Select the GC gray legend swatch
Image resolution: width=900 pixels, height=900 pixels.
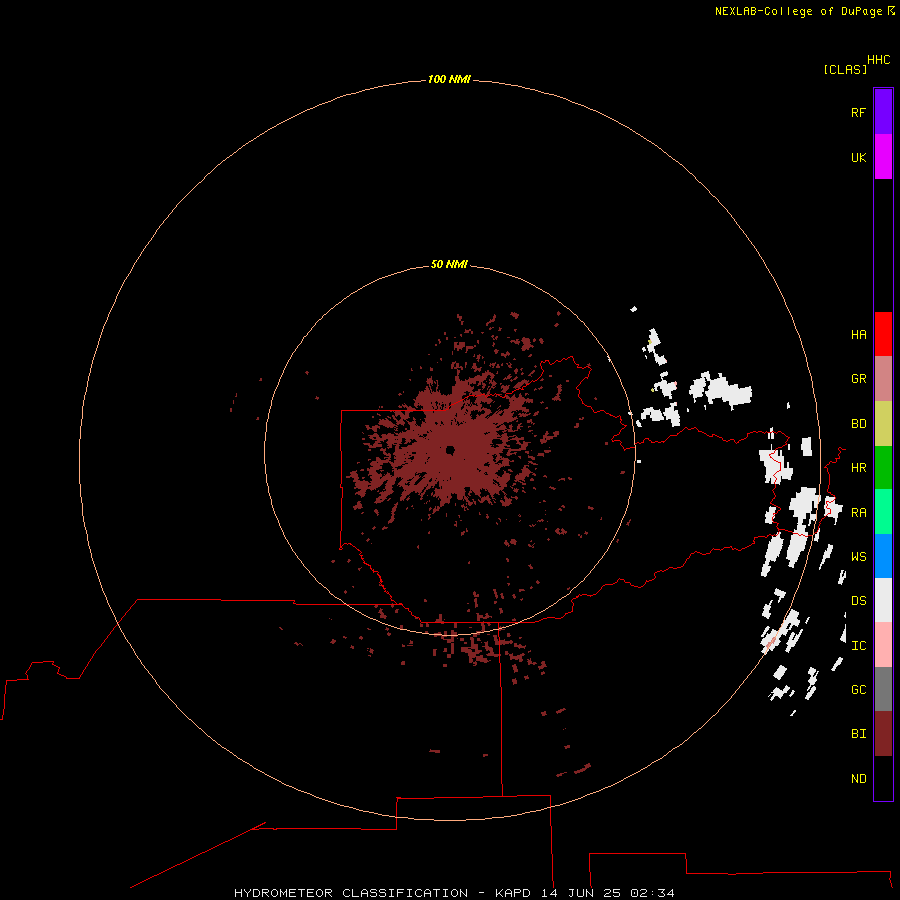pos(883,689)
